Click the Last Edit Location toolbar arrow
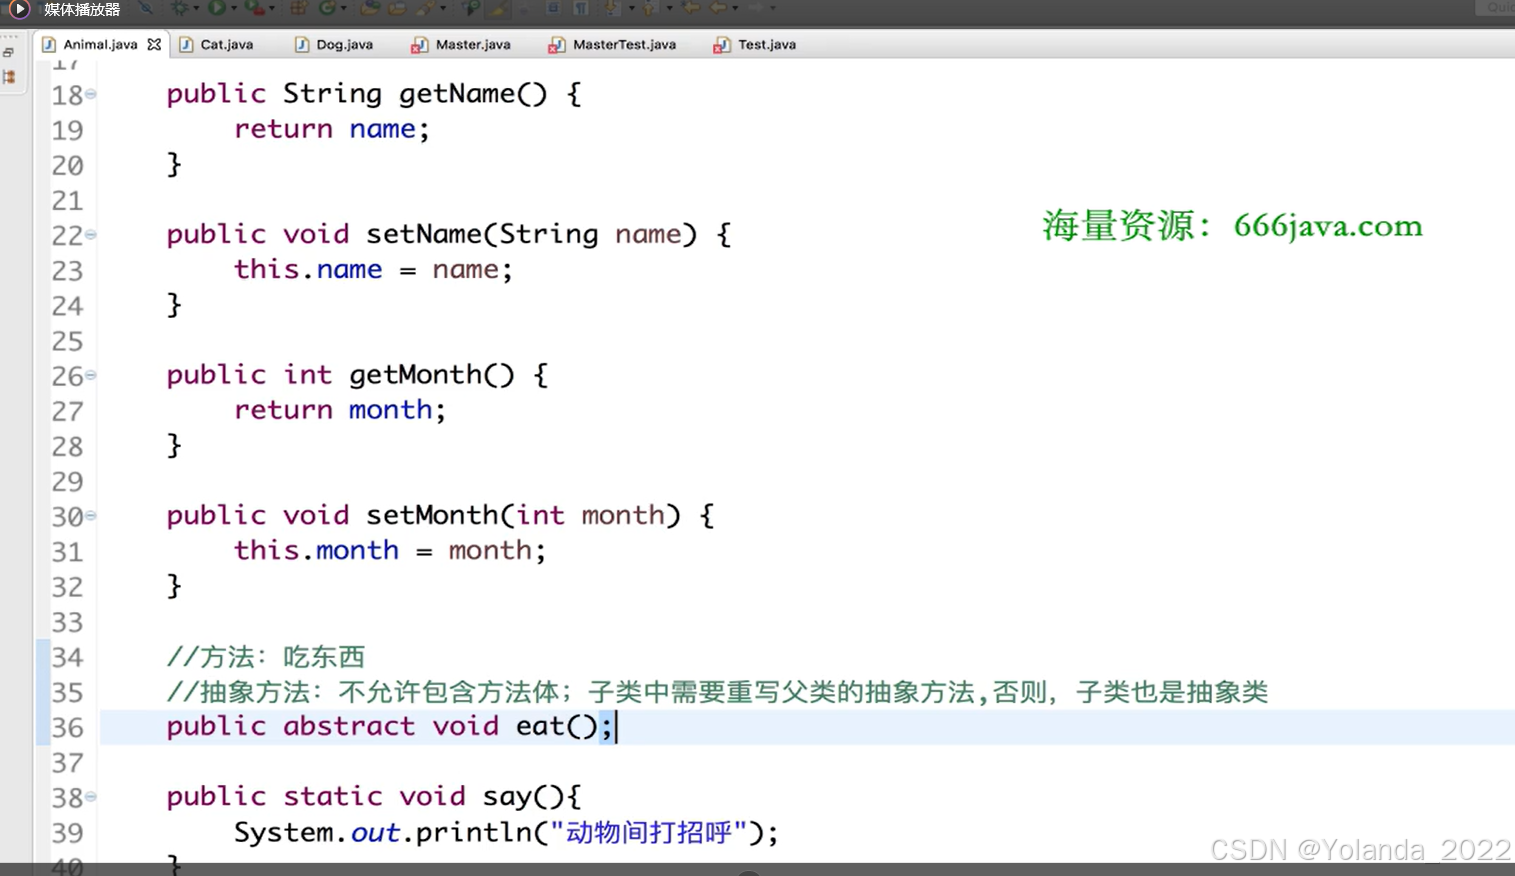The width and height of the screenshot is (1515, 876). [692, 8]
